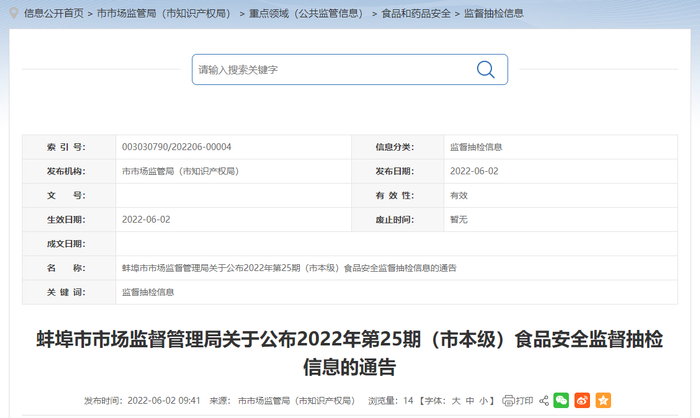Share article via WeChat icon

(561, 400)
